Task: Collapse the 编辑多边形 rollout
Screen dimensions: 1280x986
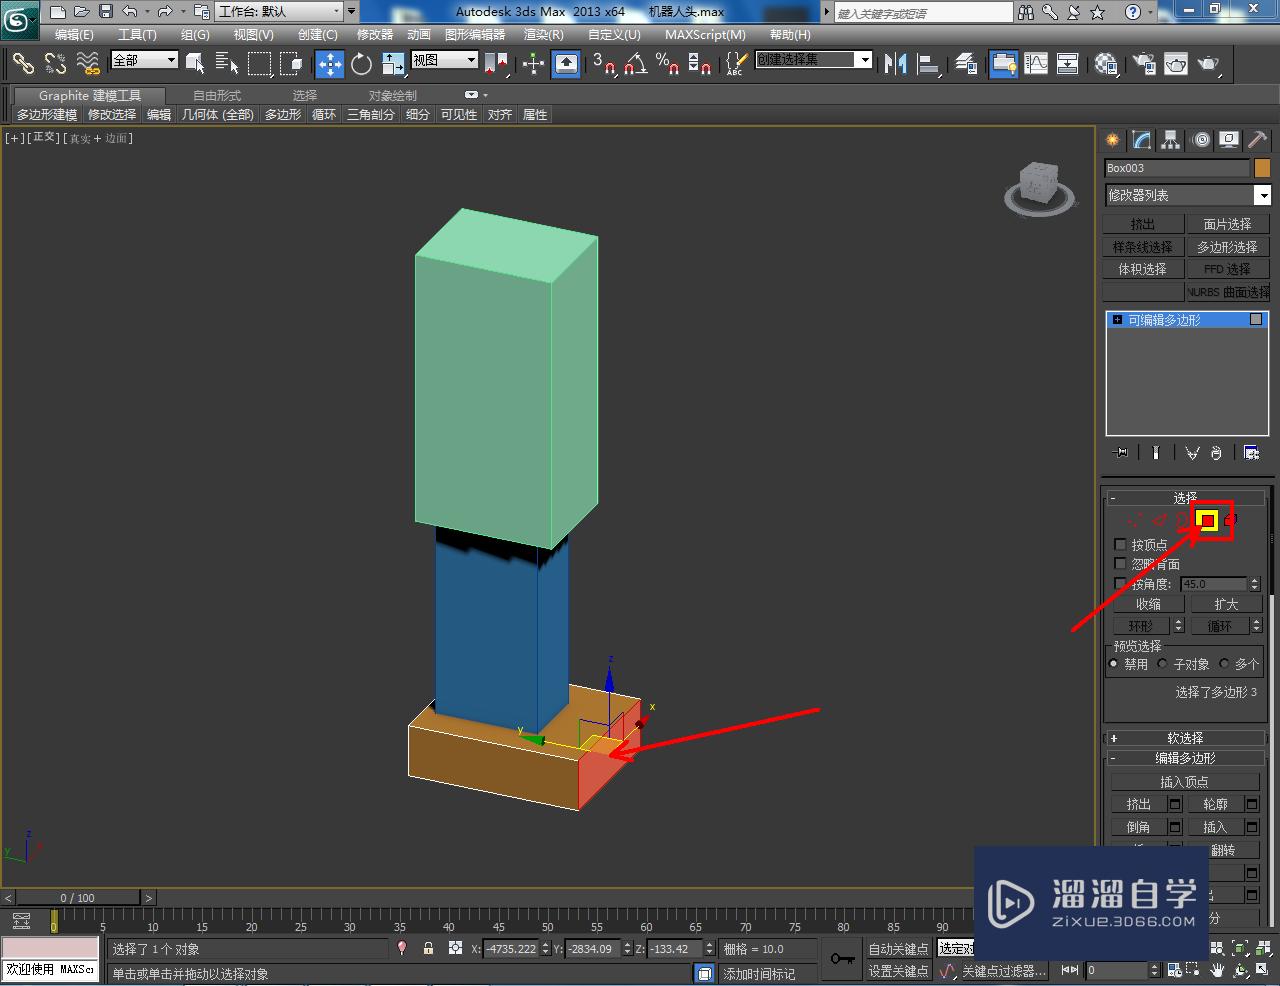Action: click(1185, 758)
